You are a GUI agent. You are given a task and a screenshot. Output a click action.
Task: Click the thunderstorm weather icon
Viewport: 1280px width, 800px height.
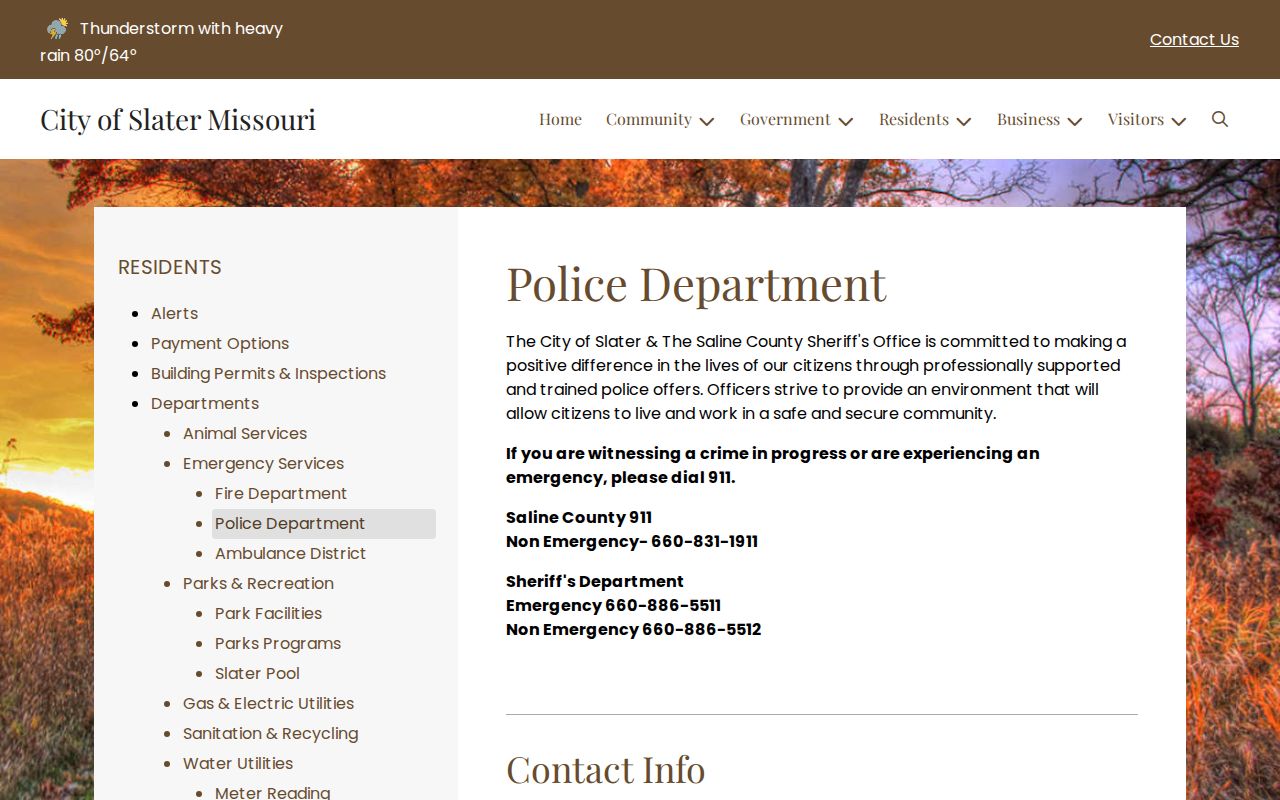57,28
